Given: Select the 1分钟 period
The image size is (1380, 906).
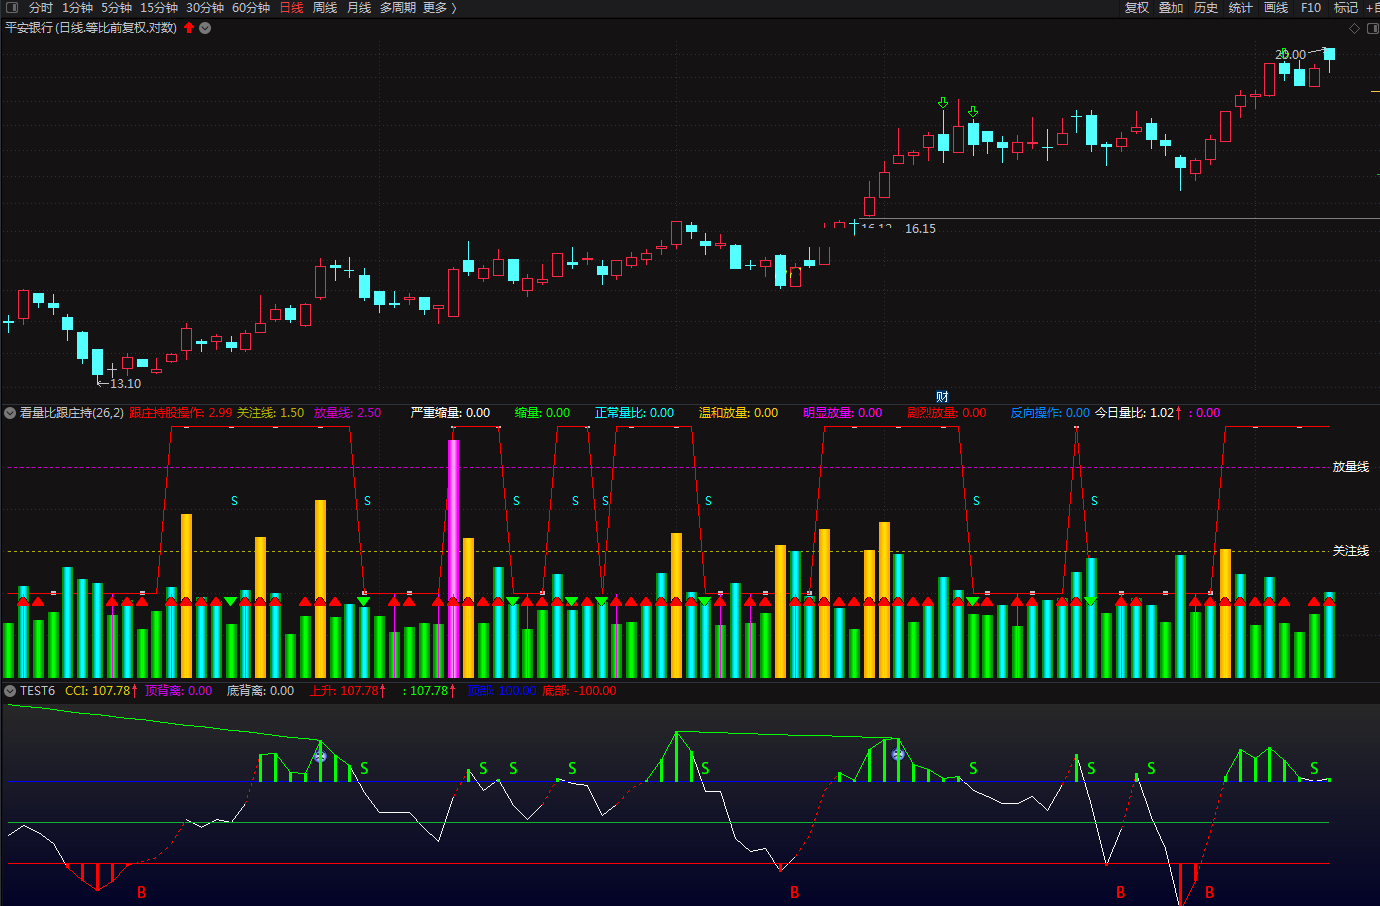Looking at the screenshot, I should (x=77, y=8).
